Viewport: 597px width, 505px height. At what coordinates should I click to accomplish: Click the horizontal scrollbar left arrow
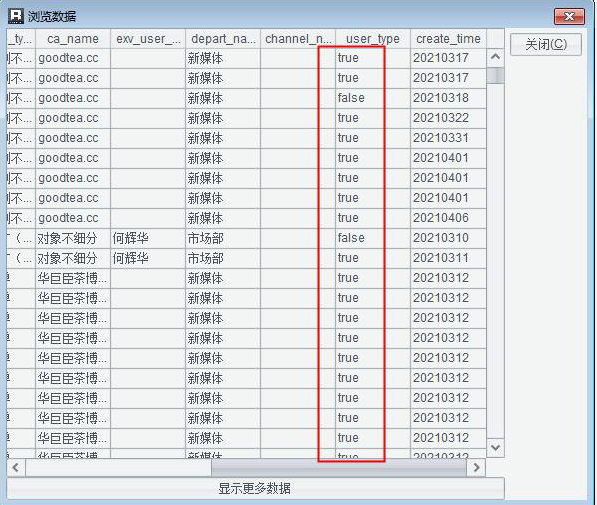(x=16, y=467)
